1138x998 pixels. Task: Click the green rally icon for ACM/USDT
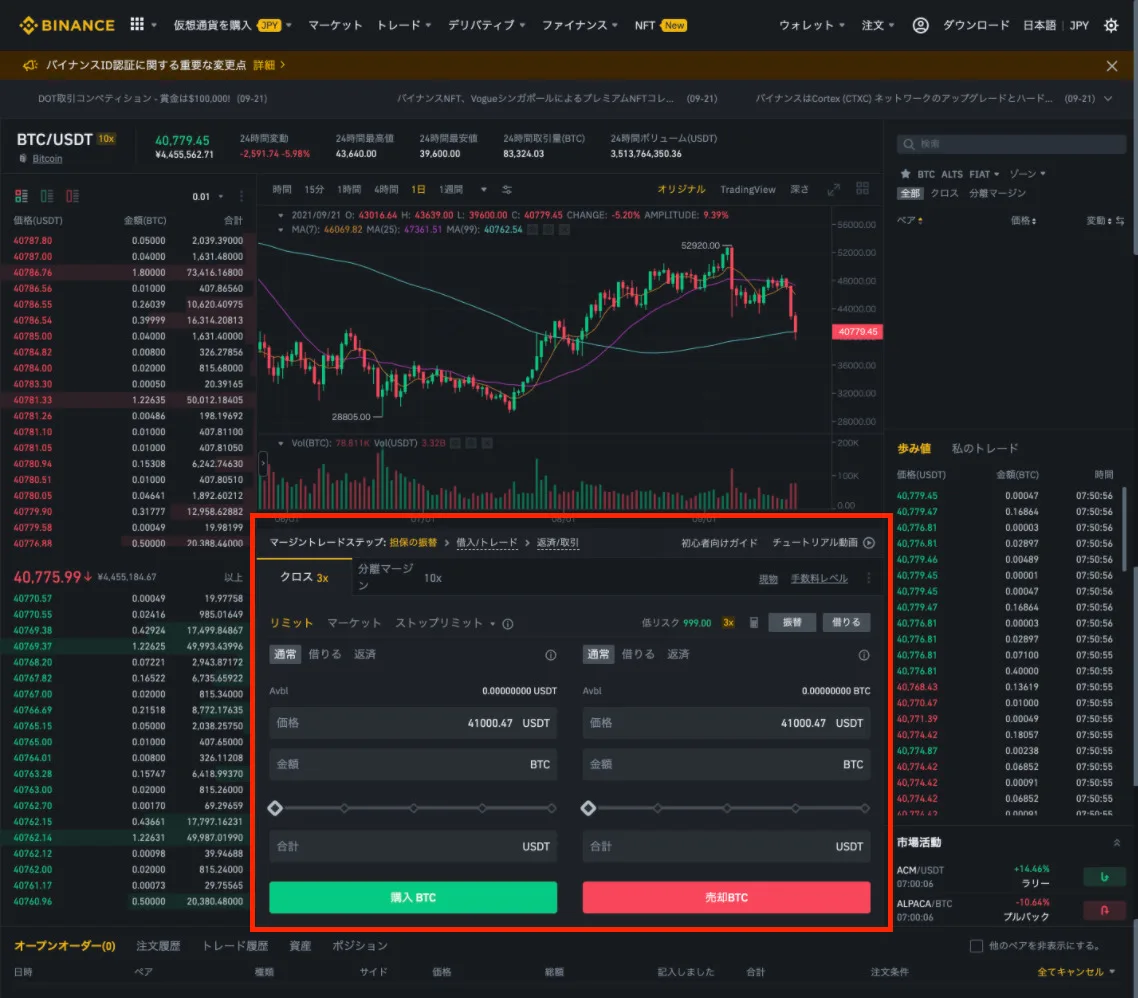(x=1104, y=877)
